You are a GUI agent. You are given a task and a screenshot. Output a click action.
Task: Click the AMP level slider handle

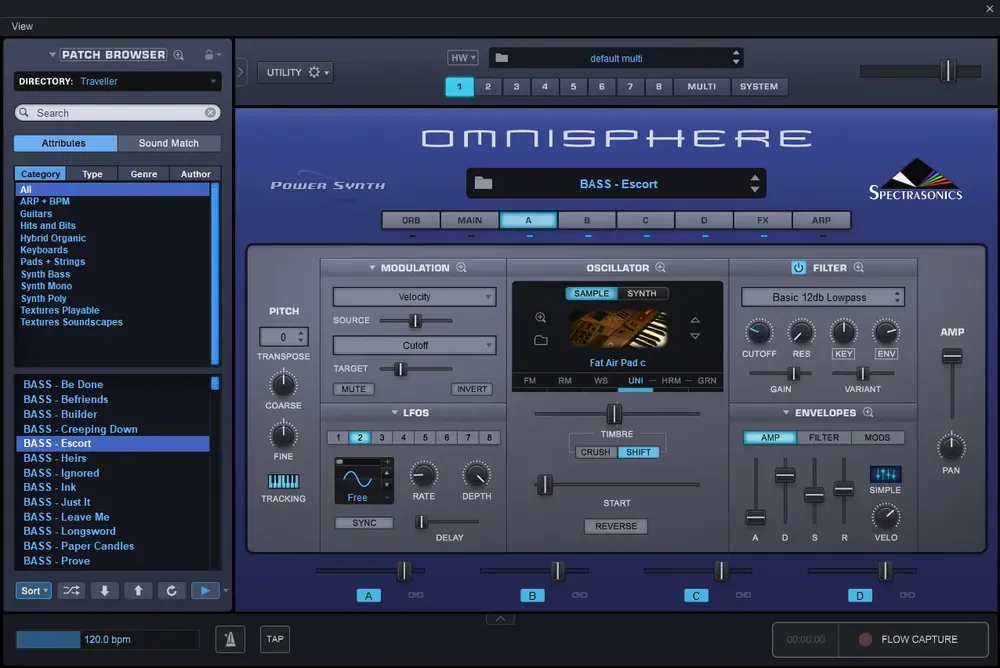(952, 357)
